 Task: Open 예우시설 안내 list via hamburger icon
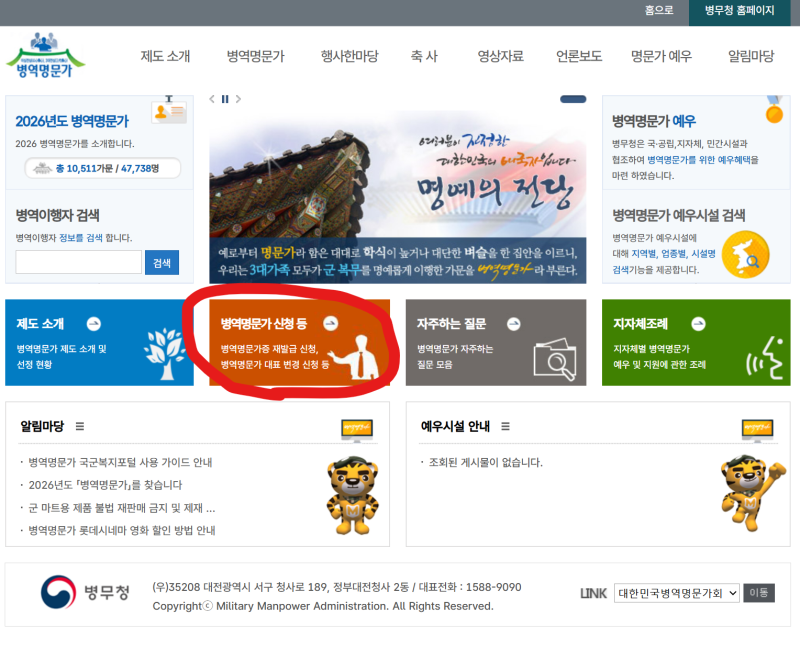pos(505,426)
